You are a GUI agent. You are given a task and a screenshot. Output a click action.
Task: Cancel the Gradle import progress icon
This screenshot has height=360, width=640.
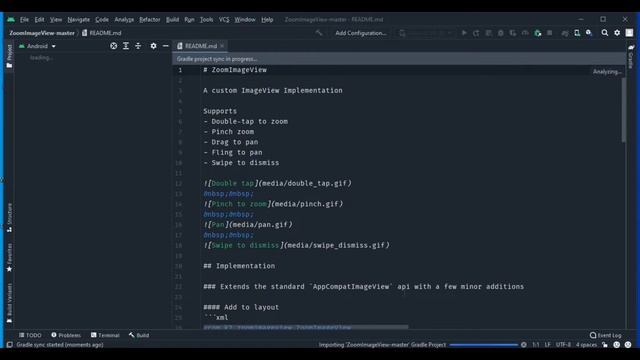[524, 345]
